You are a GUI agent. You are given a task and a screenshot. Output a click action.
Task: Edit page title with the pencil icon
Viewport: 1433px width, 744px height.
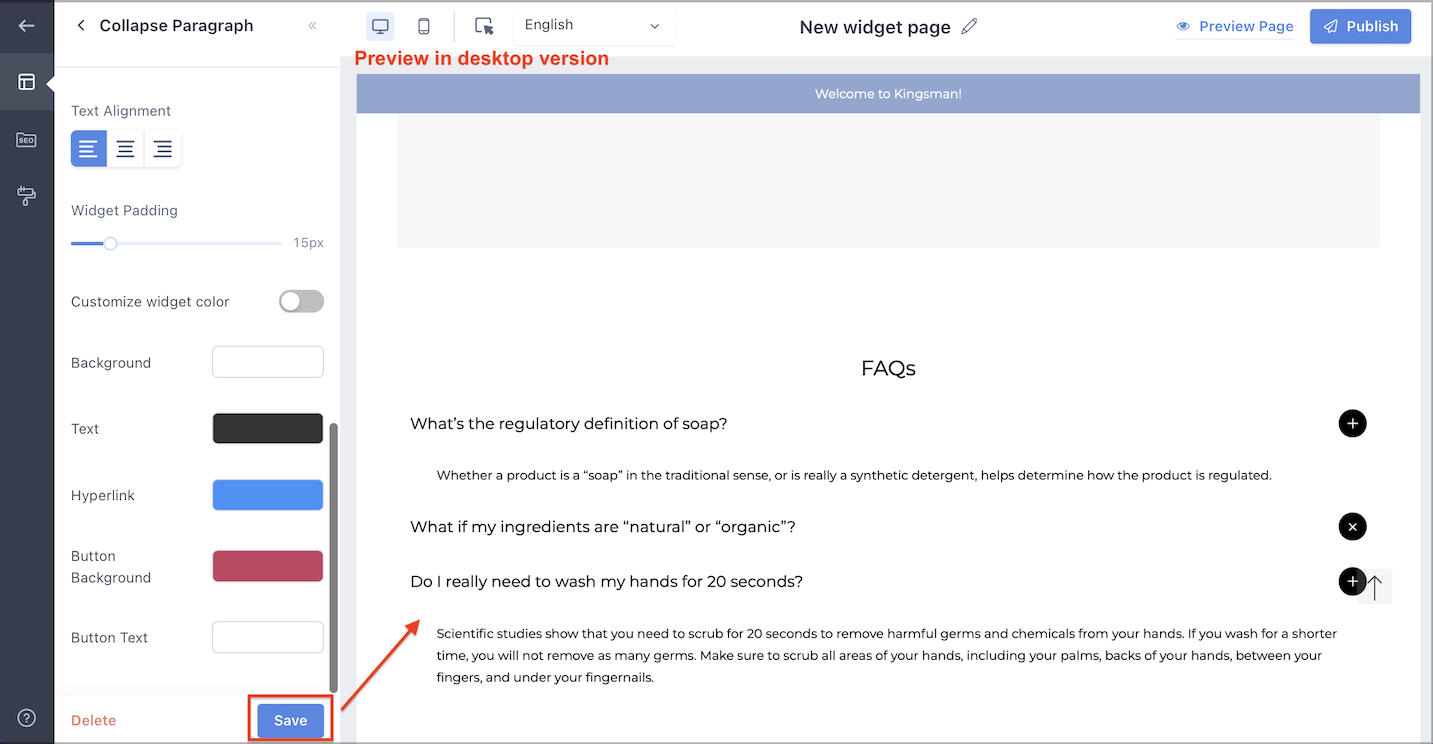click(x=968, y=26)
